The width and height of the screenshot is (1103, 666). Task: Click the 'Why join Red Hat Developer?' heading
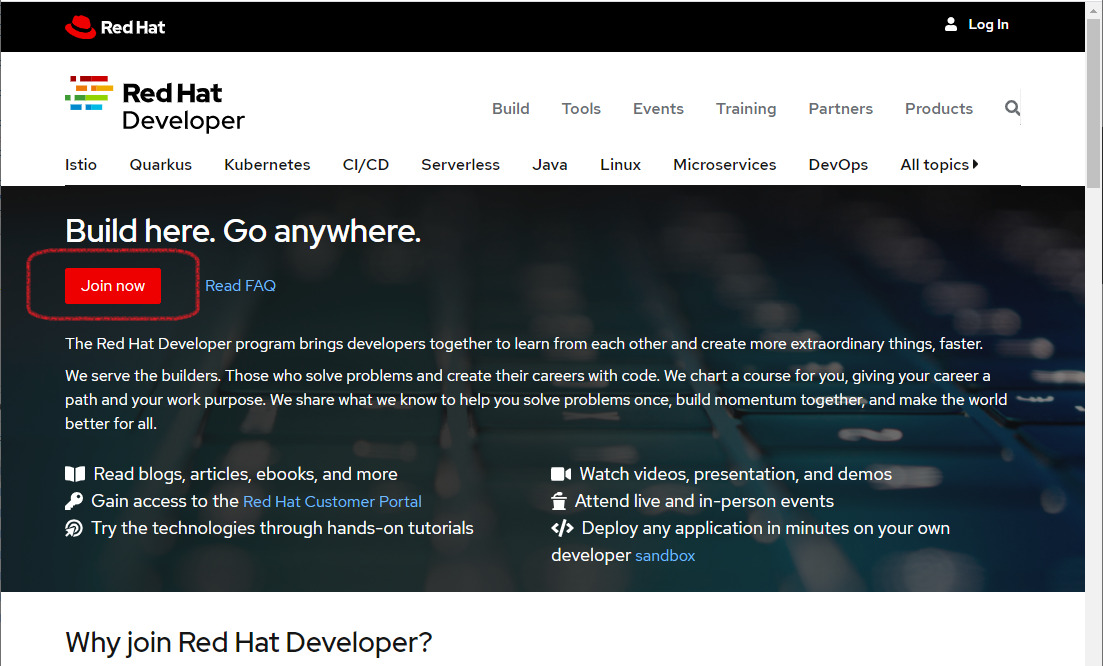pyautogui.click(x=248, y=642)
